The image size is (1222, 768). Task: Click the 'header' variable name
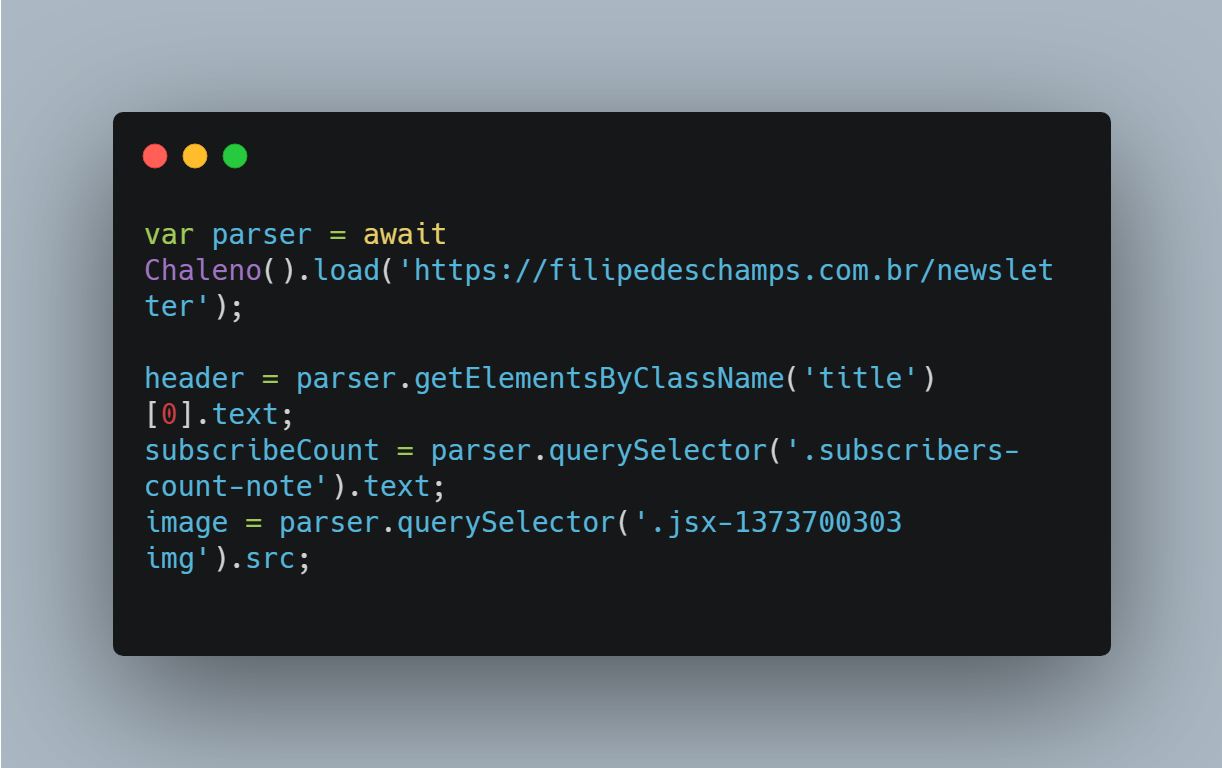click(195, 379)
